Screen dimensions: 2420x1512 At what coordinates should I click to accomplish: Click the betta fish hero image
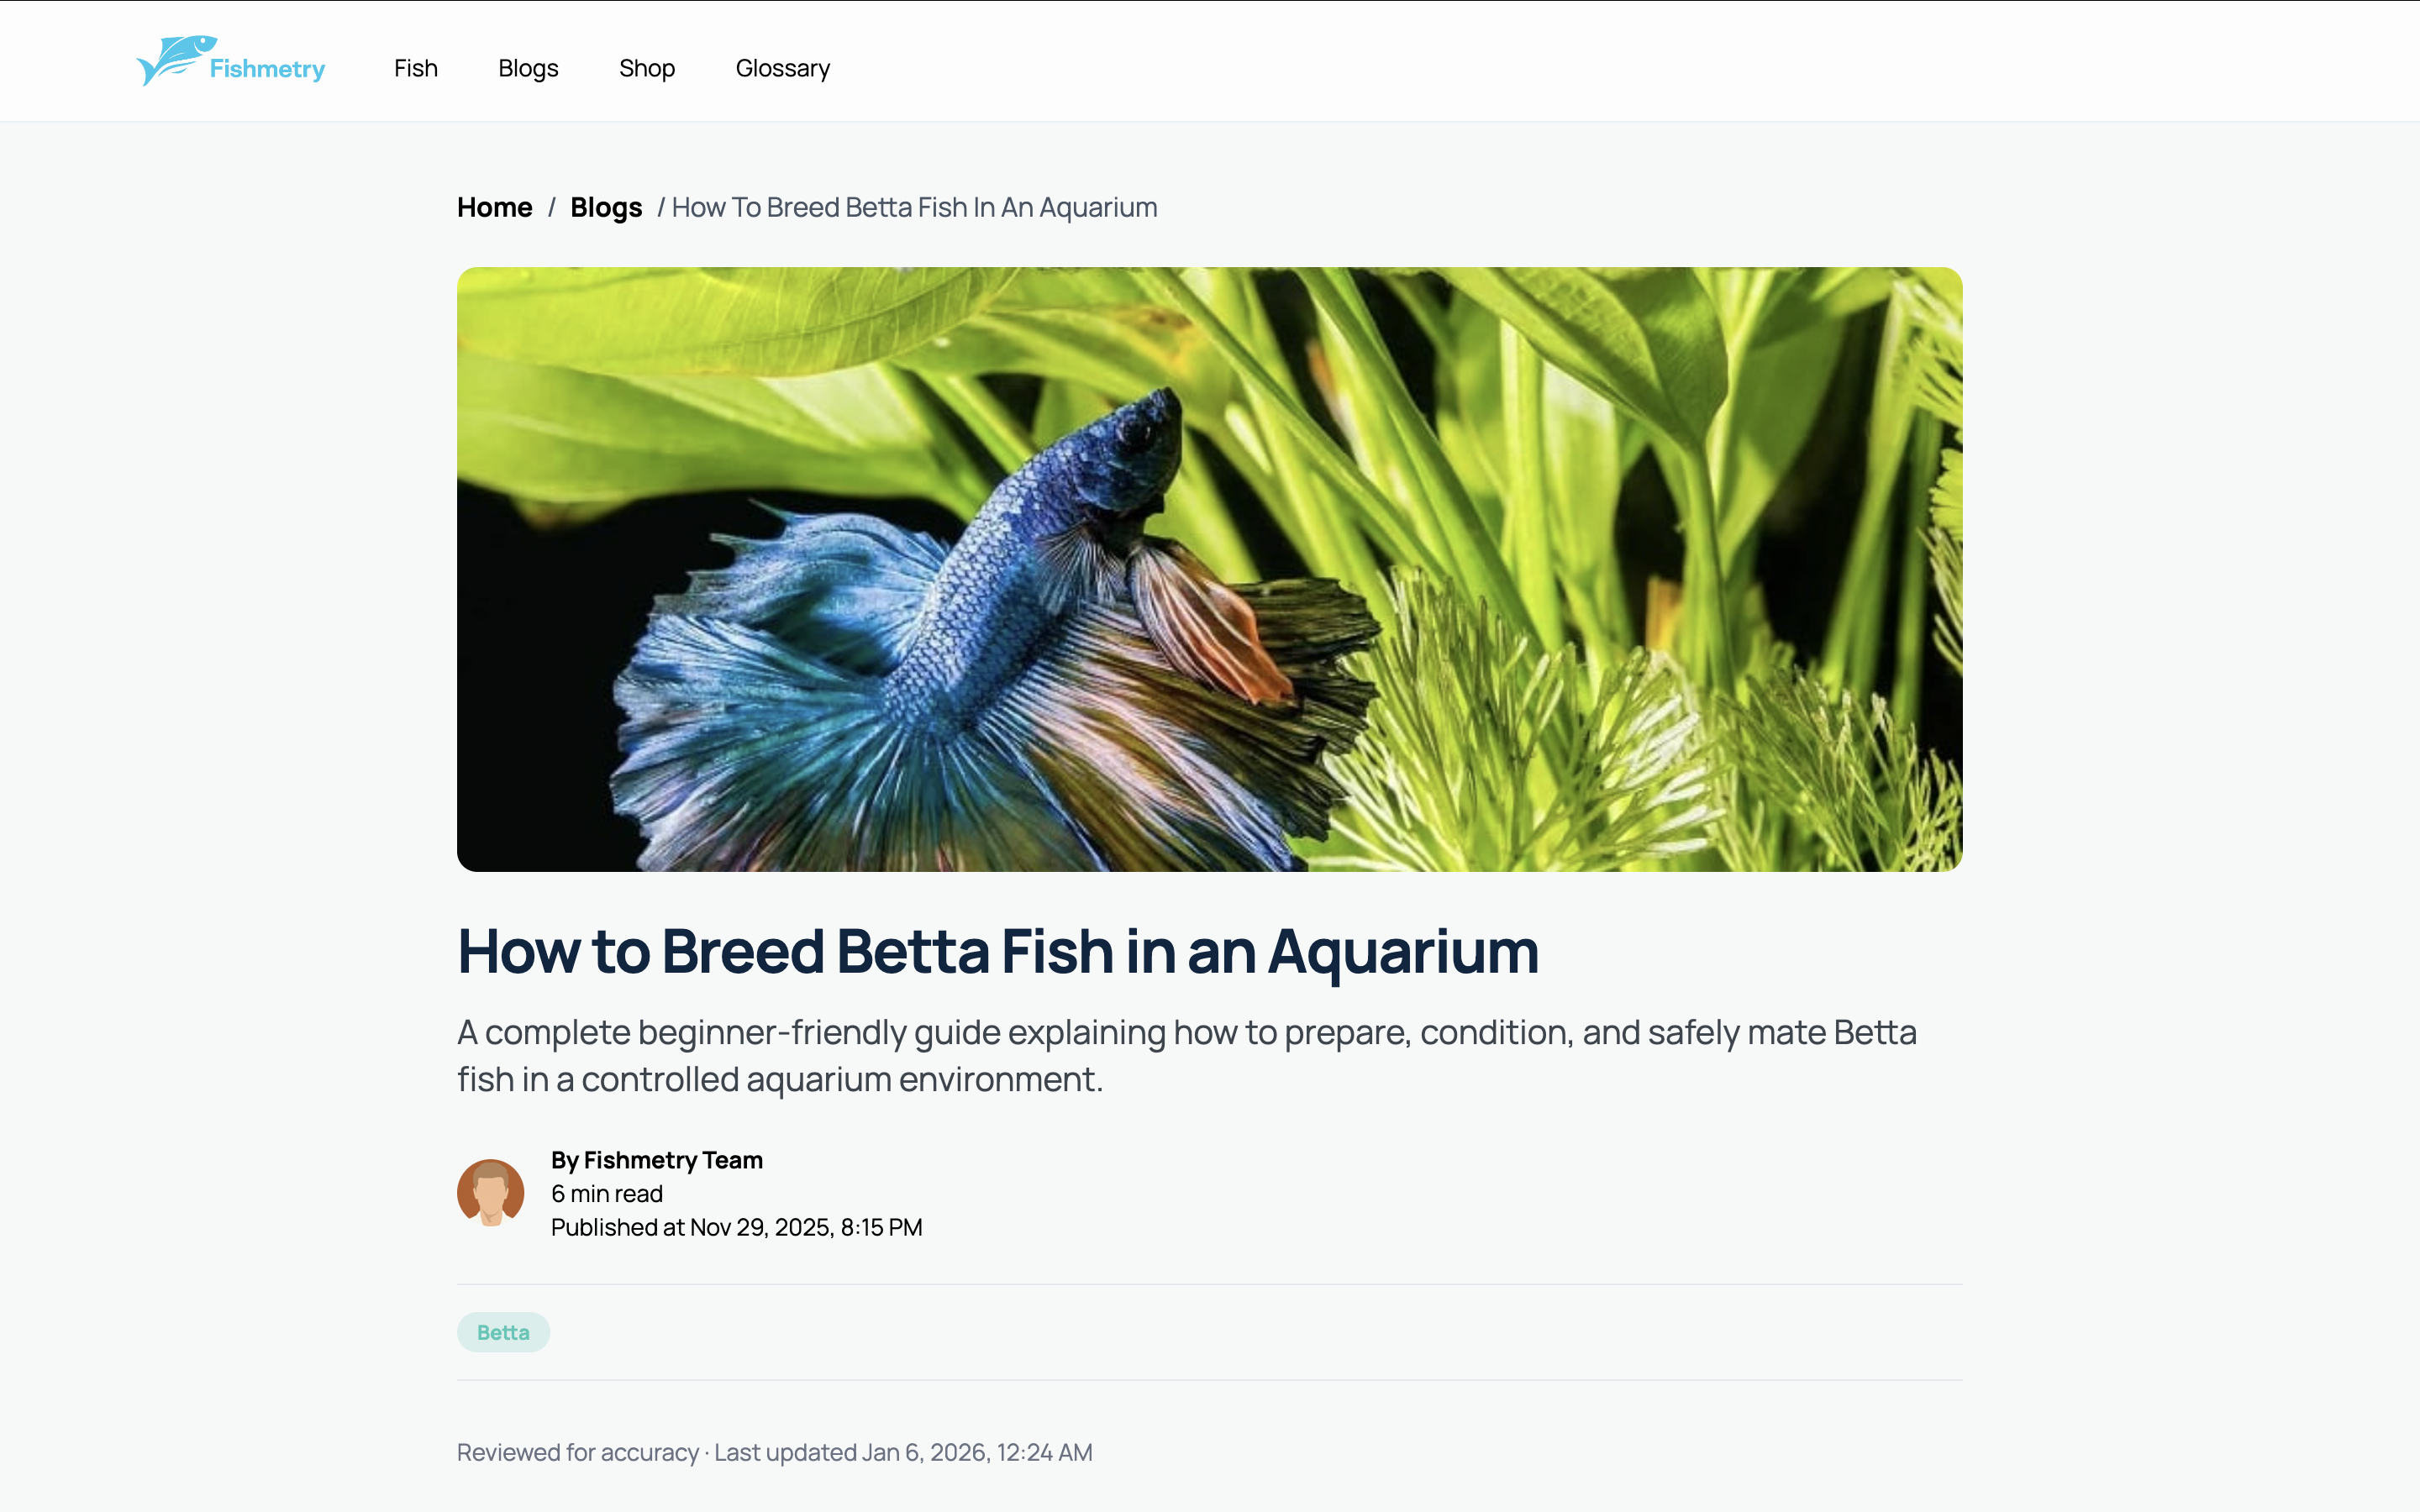tap(1209, 568)
